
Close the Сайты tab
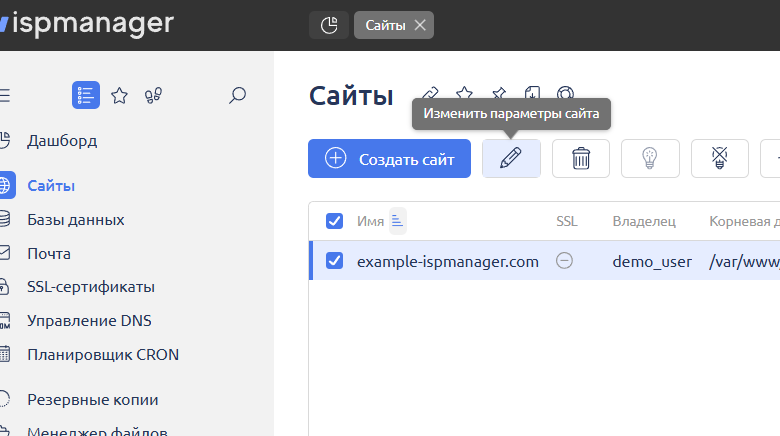click(420, 25)
